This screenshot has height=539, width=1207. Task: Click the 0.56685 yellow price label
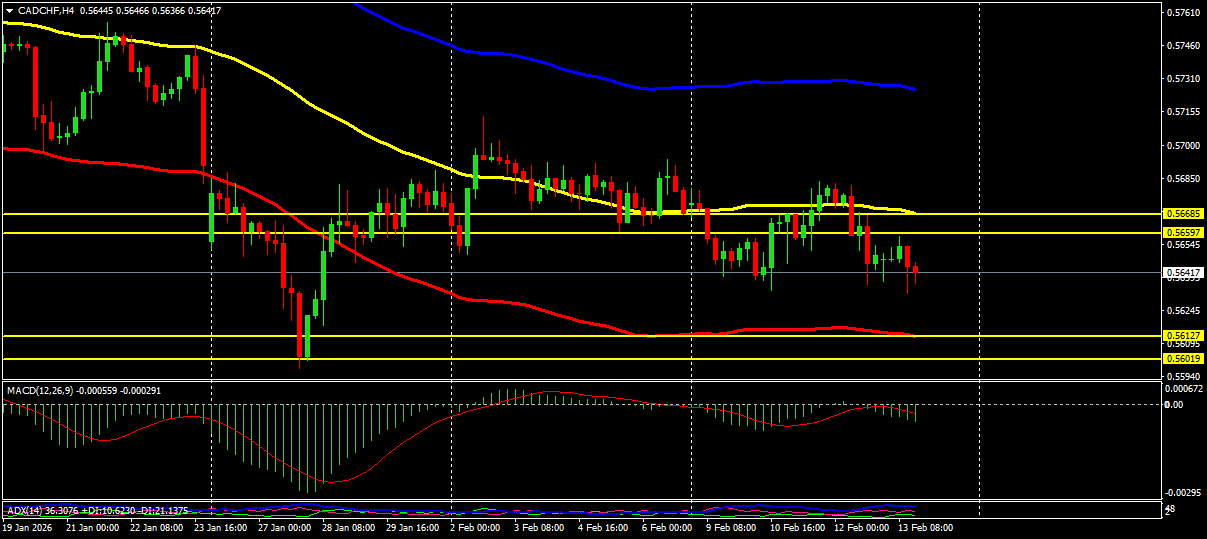[x=1183, y=214]
